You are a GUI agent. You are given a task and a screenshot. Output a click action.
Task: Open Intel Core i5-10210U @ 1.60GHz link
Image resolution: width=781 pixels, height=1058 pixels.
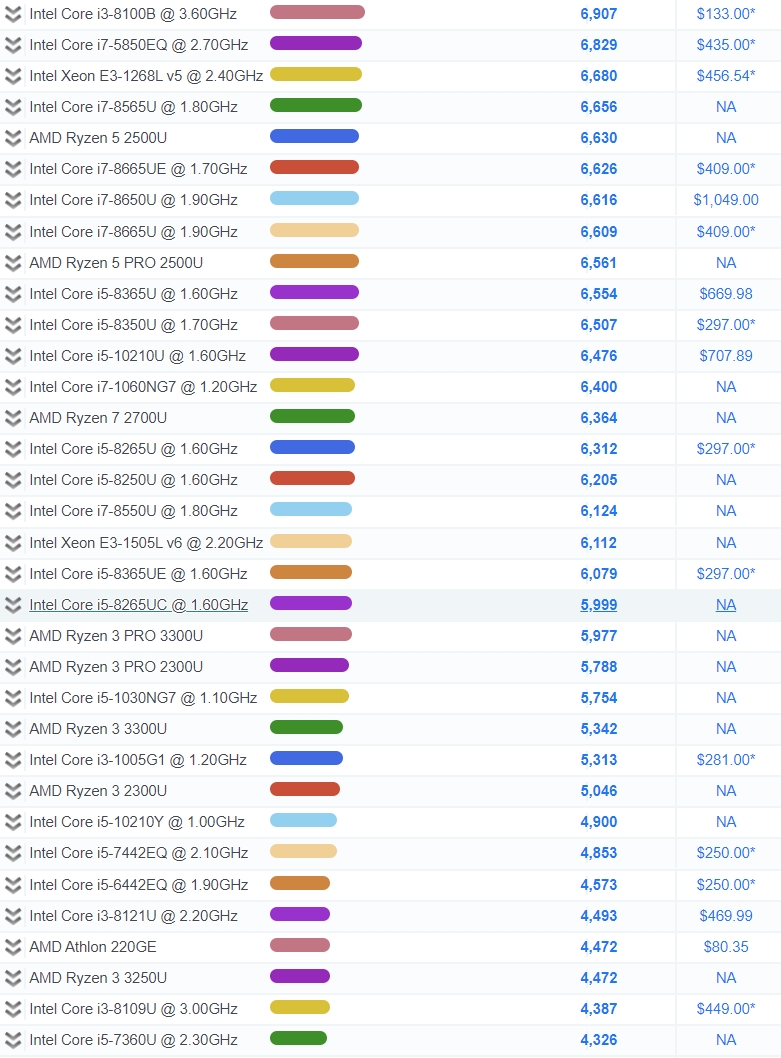(x=138, y=356)
